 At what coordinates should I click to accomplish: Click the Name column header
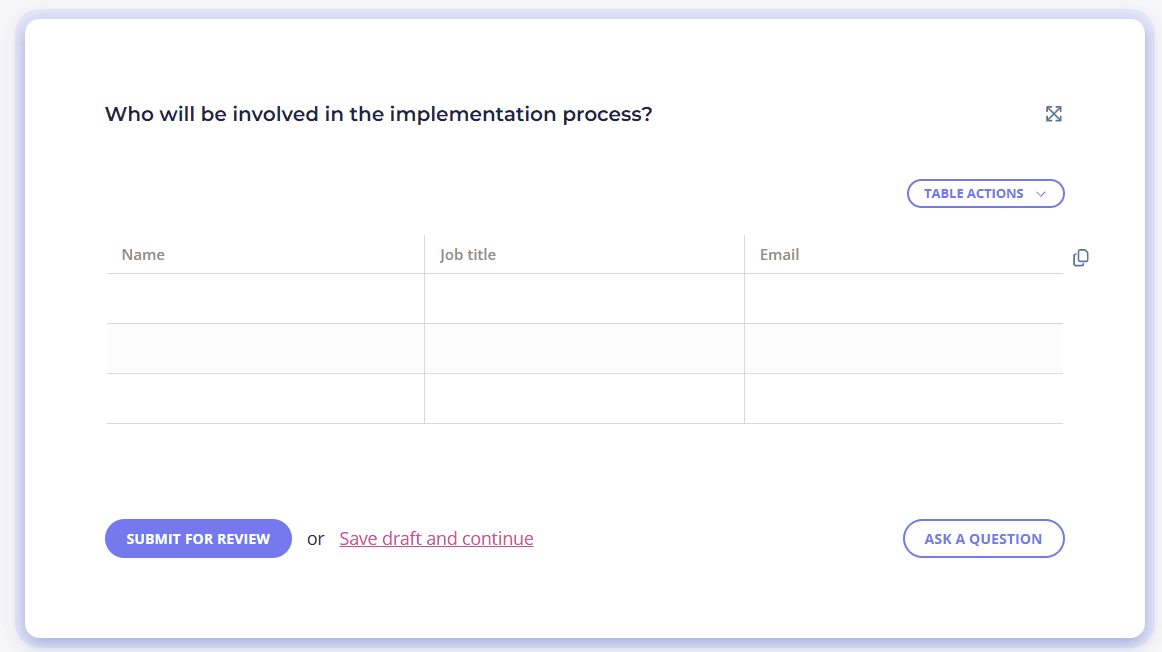[143, 255]
